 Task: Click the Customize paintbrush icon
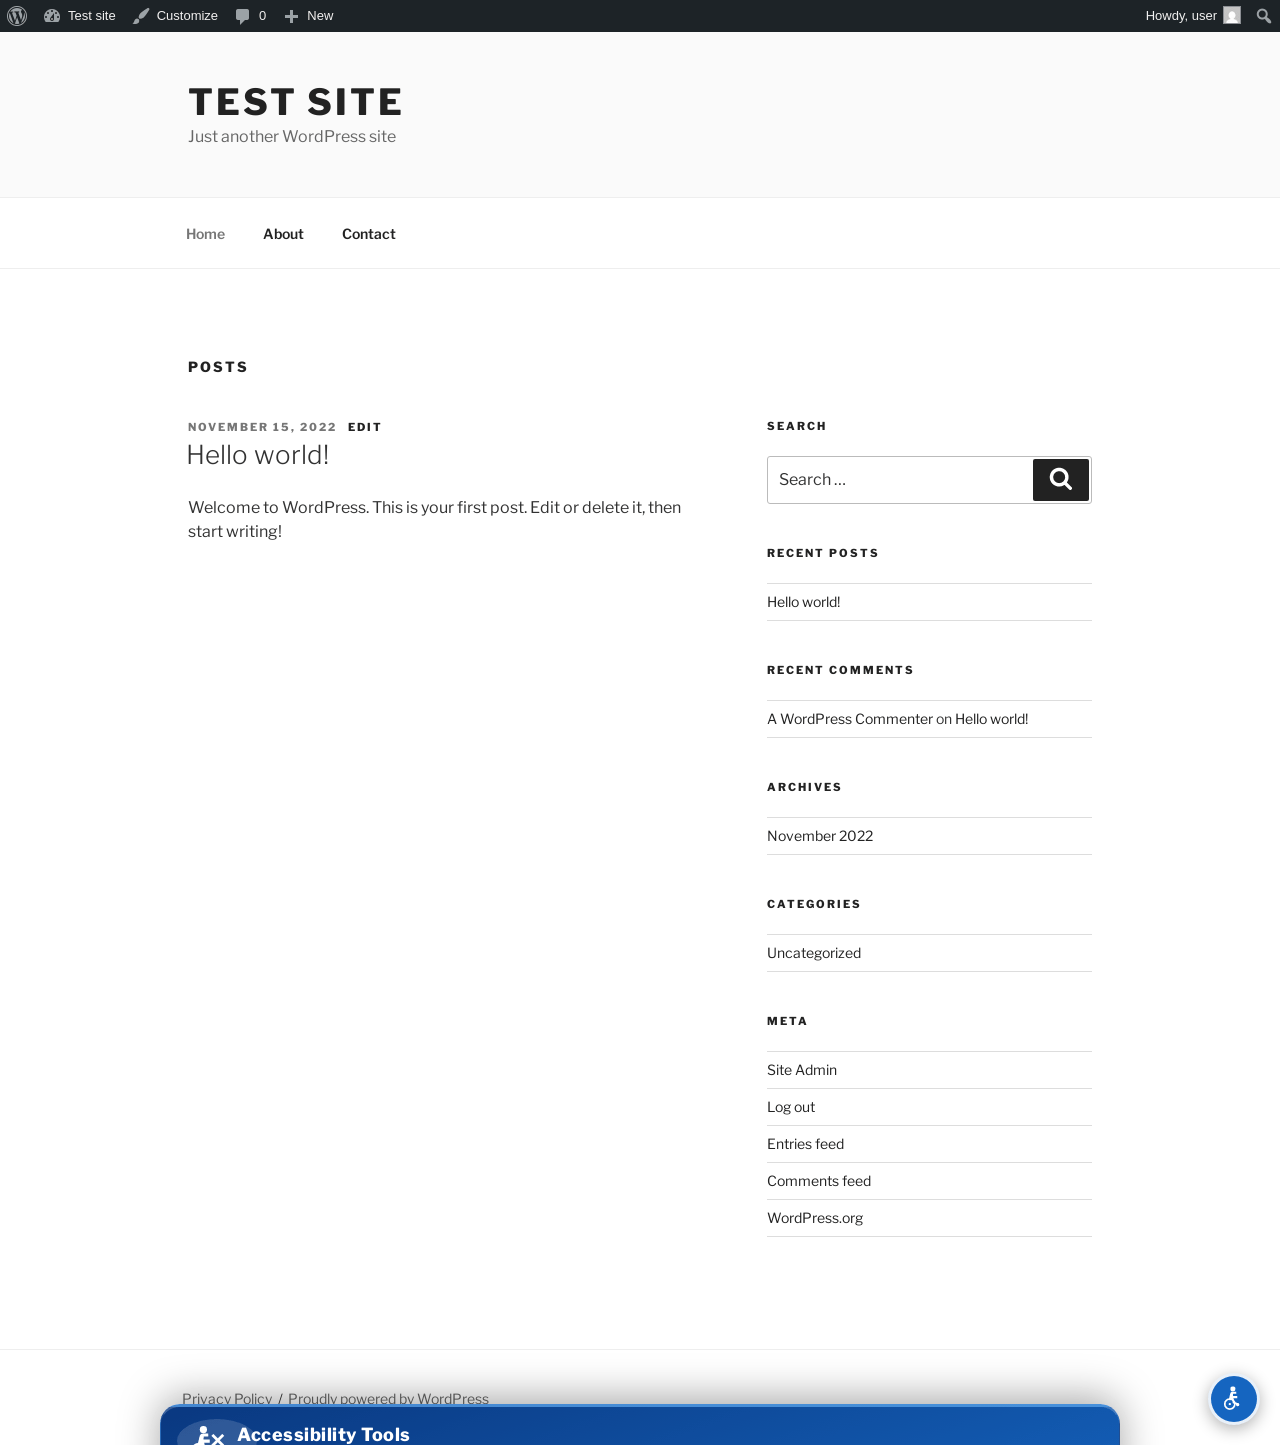141,16
